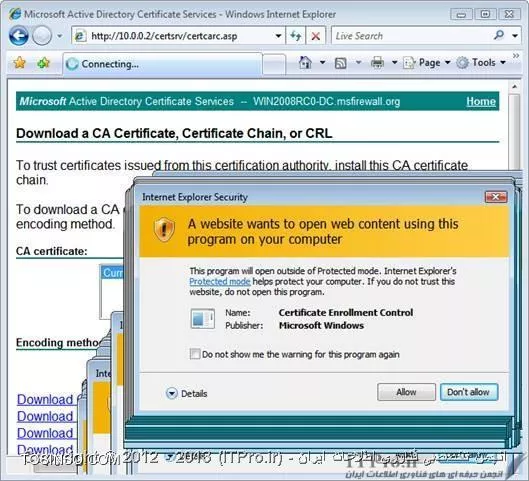Click the red Stop loading icon
The width and height of the screenshot is (529, 481).
(316, 36)
